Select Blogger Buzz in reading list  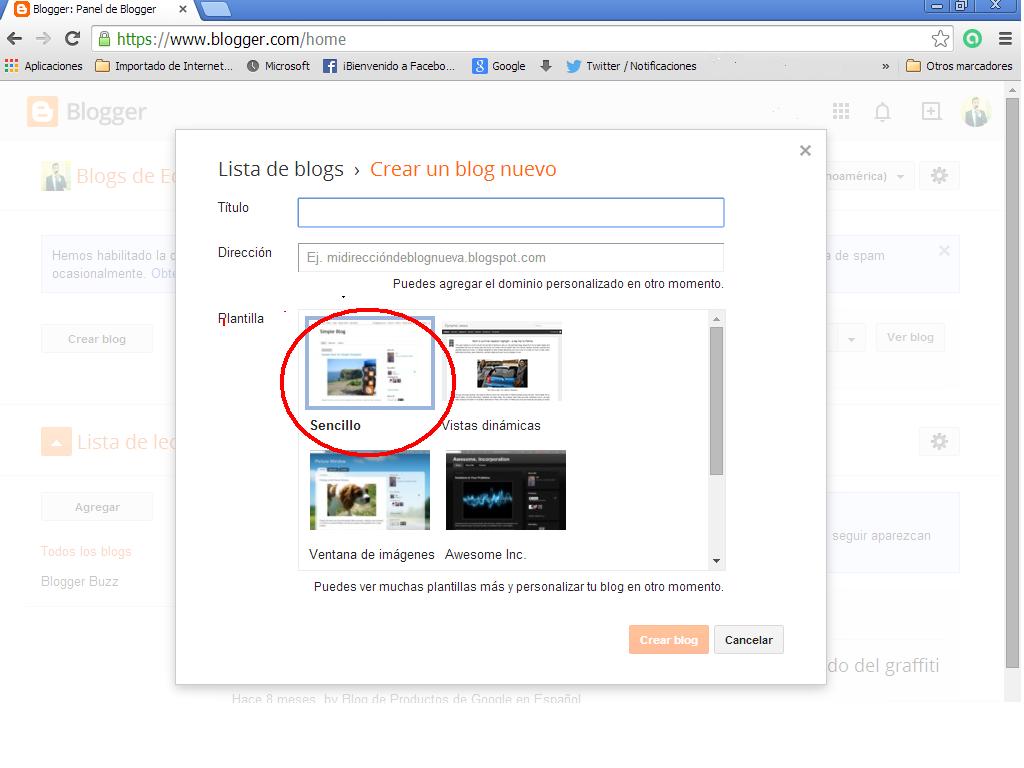pyautogui.click(x=80, y=581)
